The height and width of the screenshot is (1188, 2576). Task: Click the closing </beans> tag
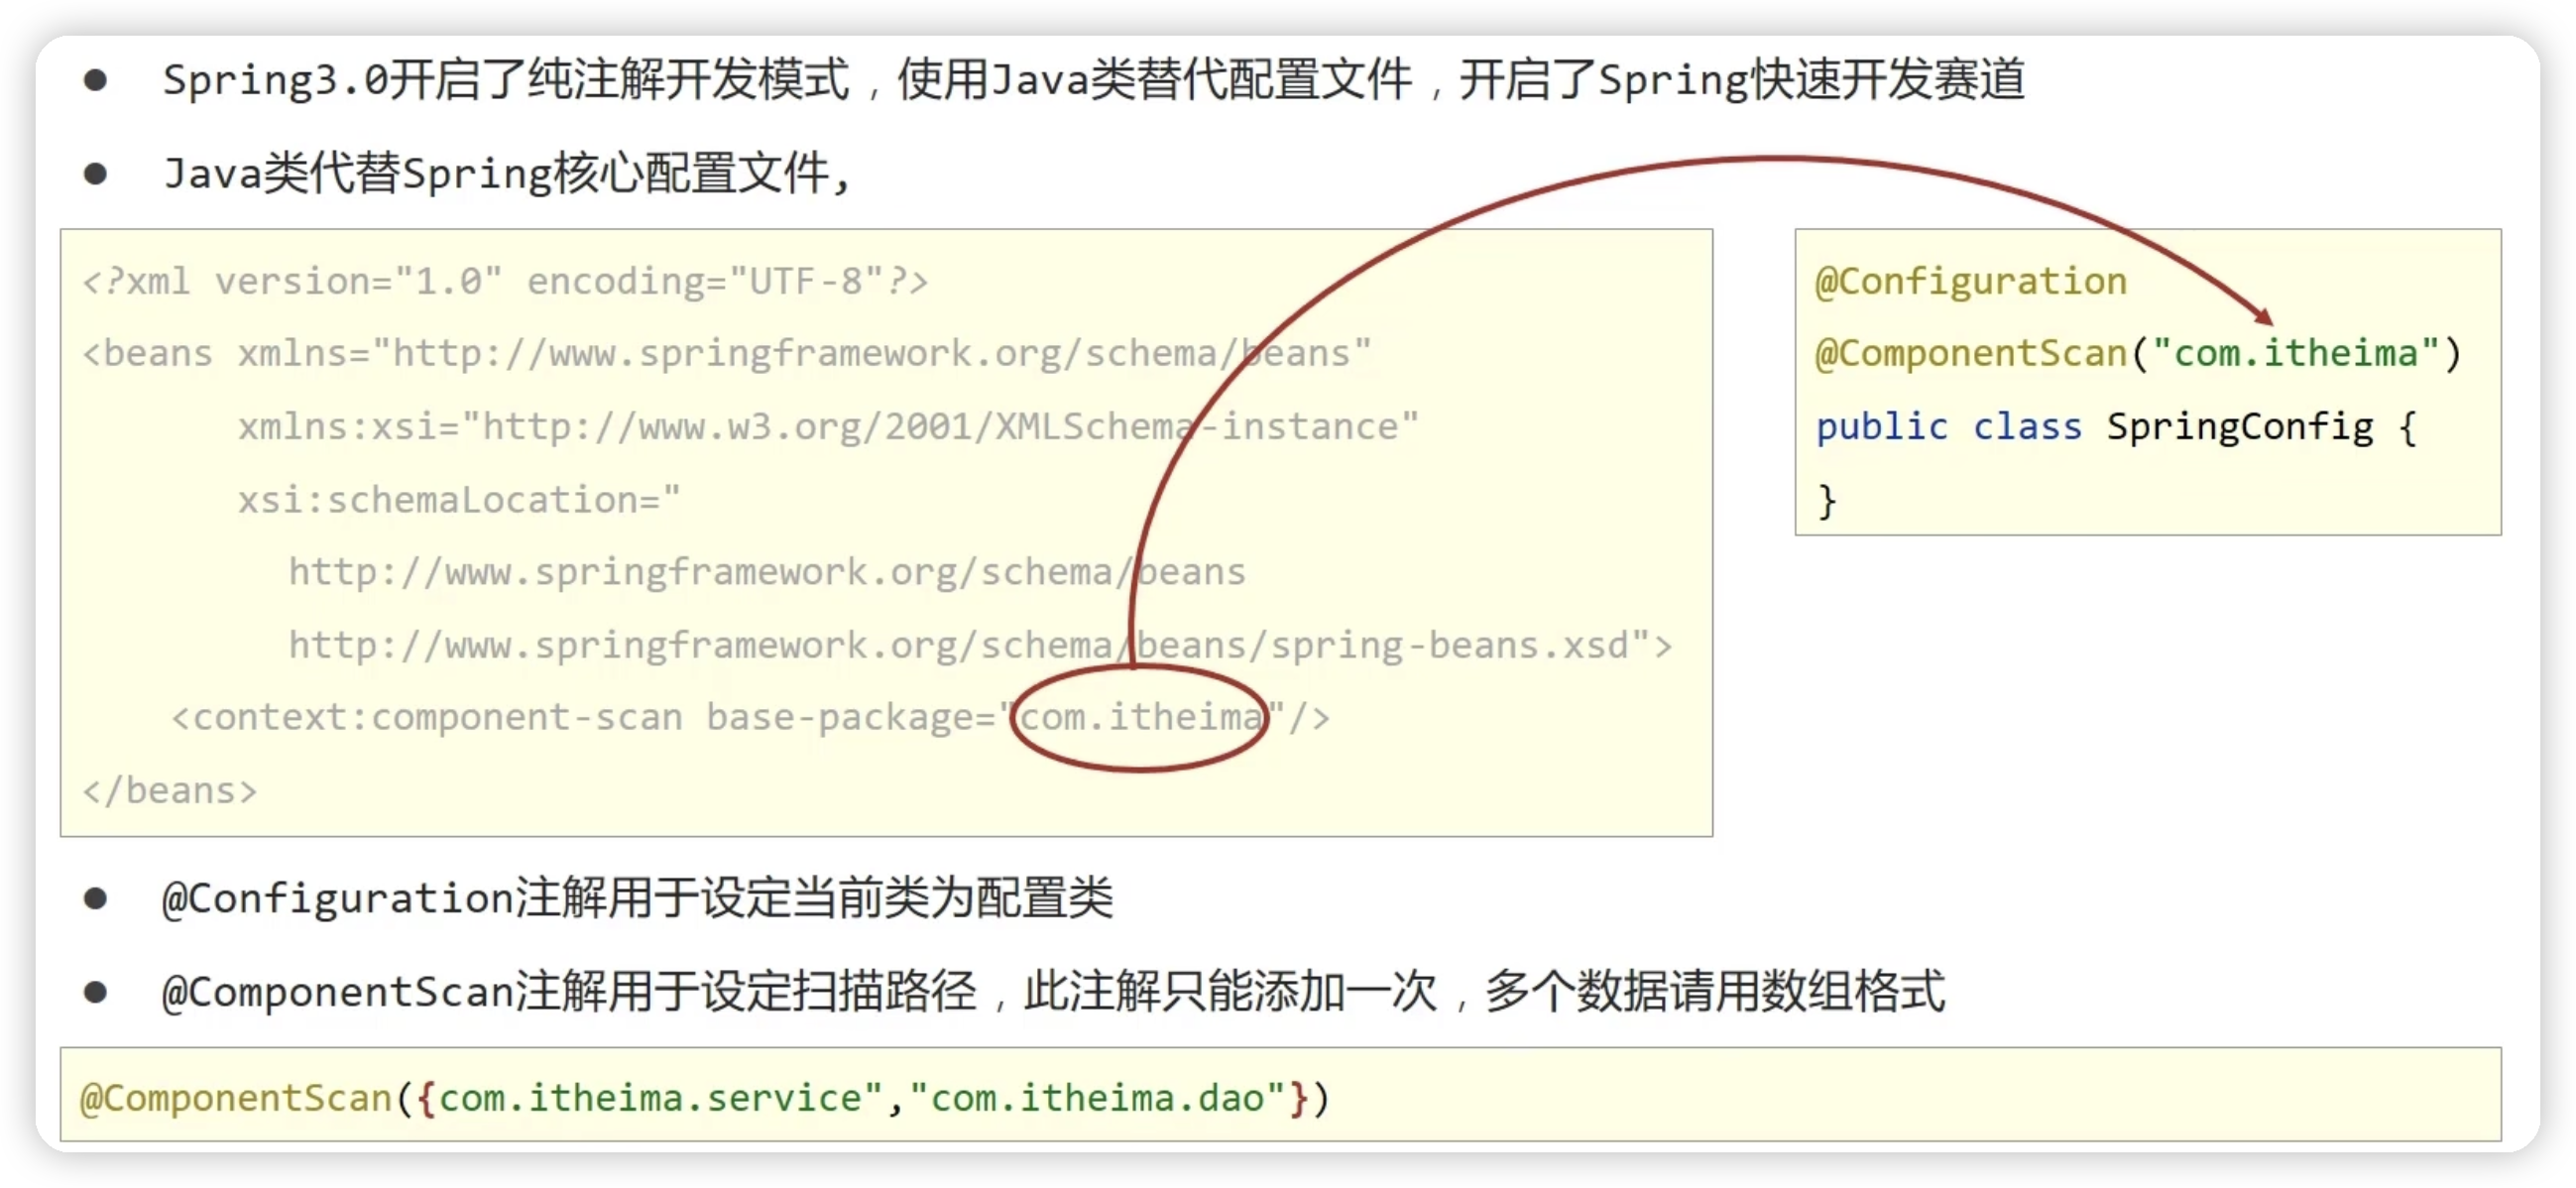click(169, 791)
